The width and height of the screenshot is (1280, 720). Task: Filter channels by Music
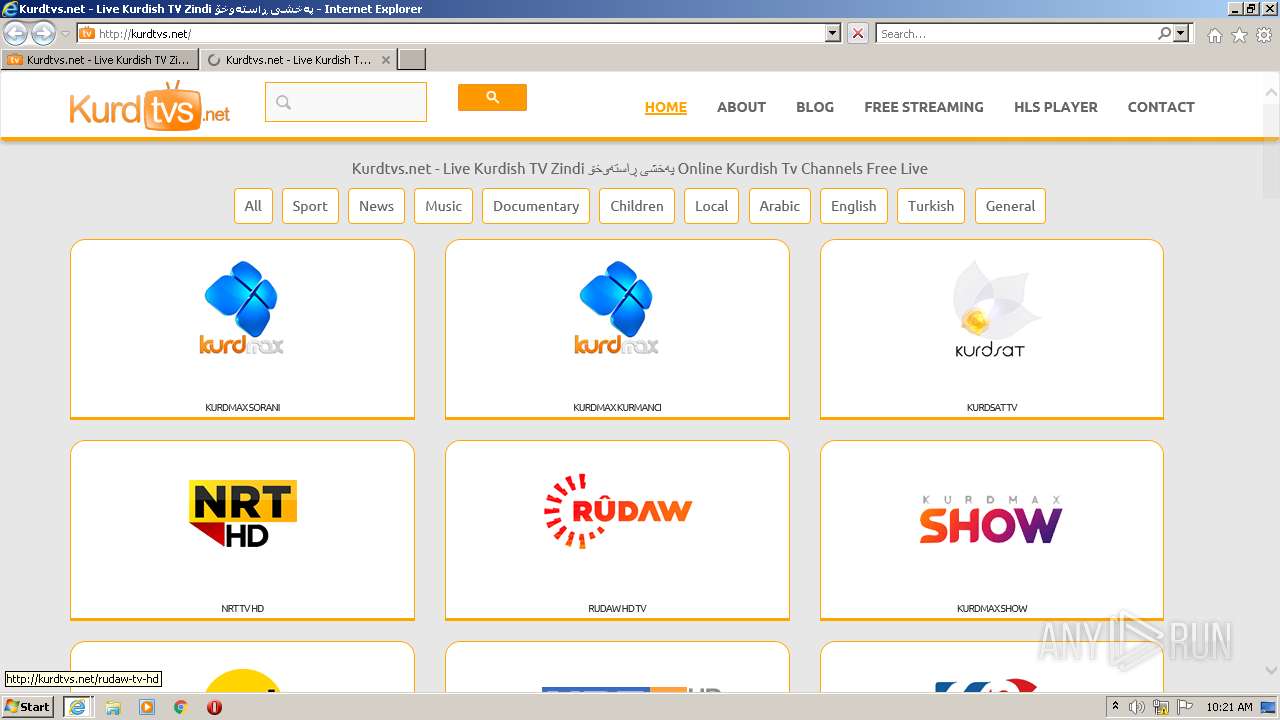click(443, 206)
